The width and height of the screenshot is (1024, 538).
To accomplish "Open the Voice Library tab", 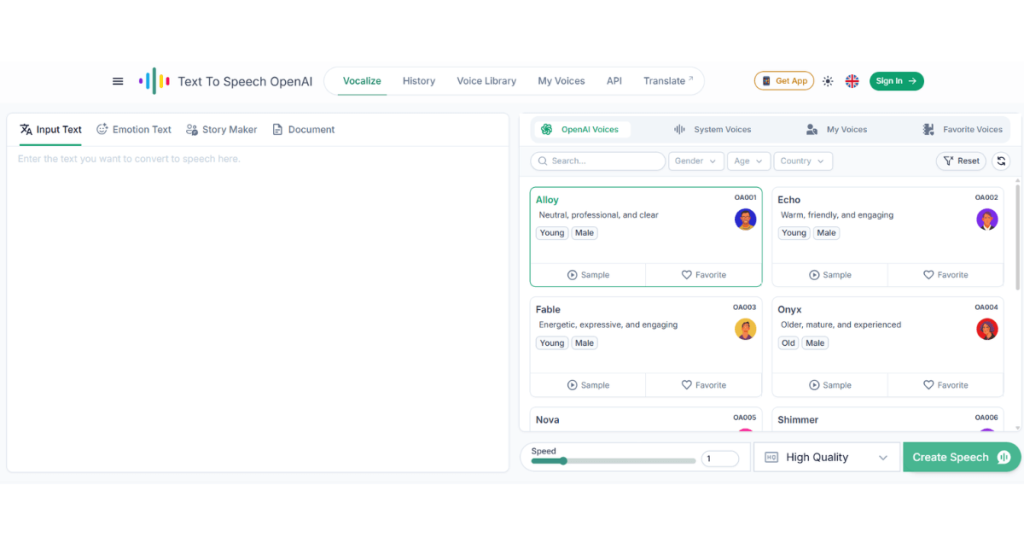I will coord(487,81).
